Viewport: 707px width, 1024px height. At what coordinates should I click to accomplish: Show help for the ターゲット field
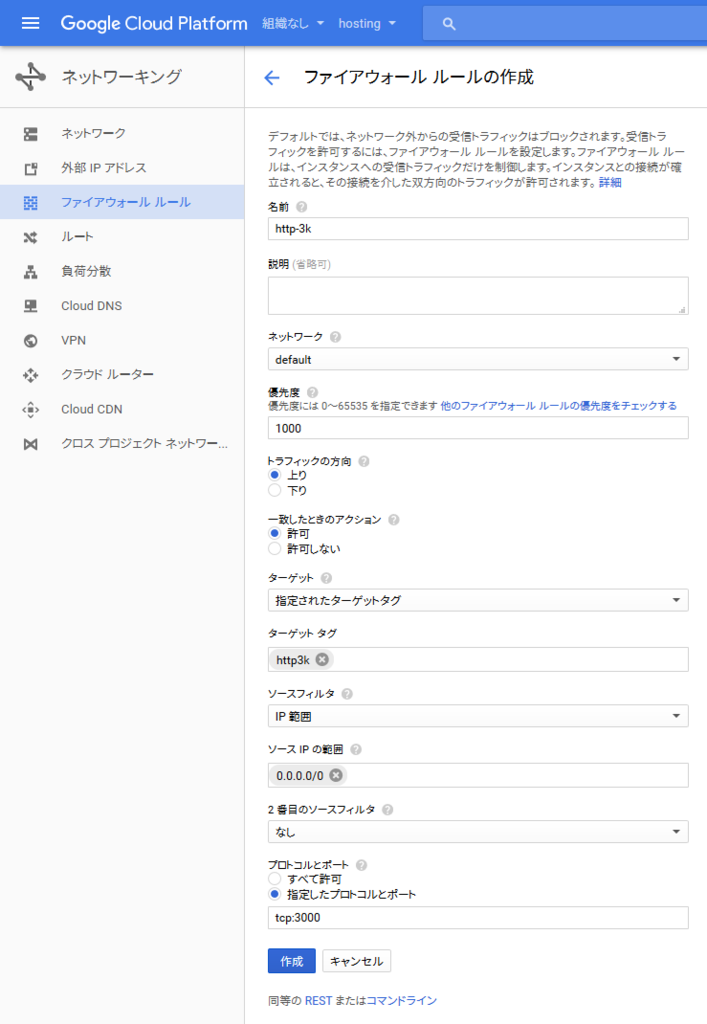coord(326,578)
